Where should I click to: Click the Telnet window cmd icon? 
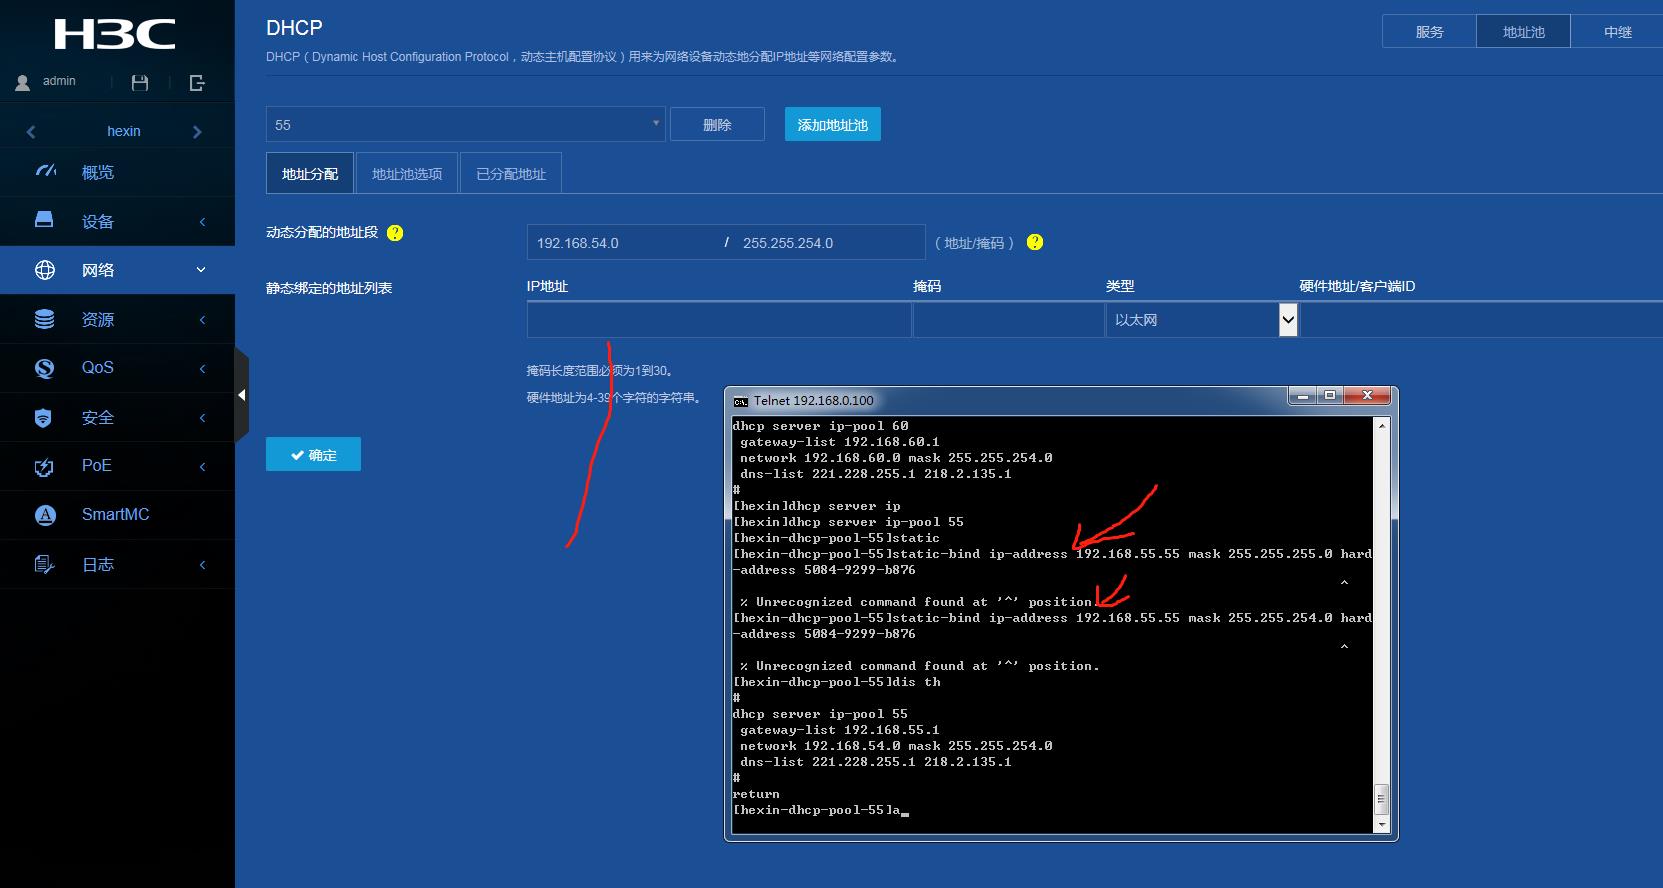click(740, 401)
